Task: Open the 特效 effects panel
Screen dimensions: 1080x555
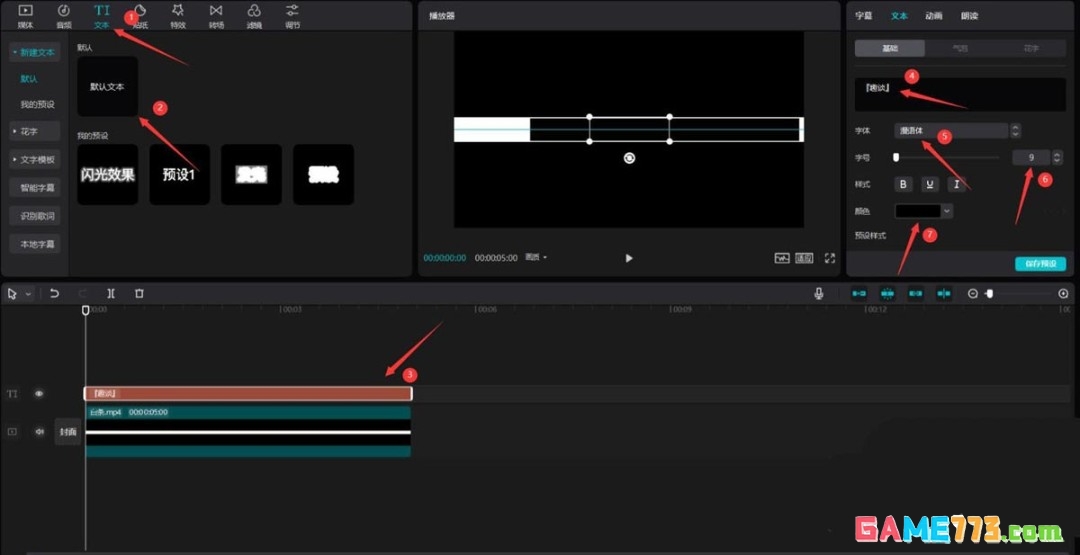Action: [177, 15]
